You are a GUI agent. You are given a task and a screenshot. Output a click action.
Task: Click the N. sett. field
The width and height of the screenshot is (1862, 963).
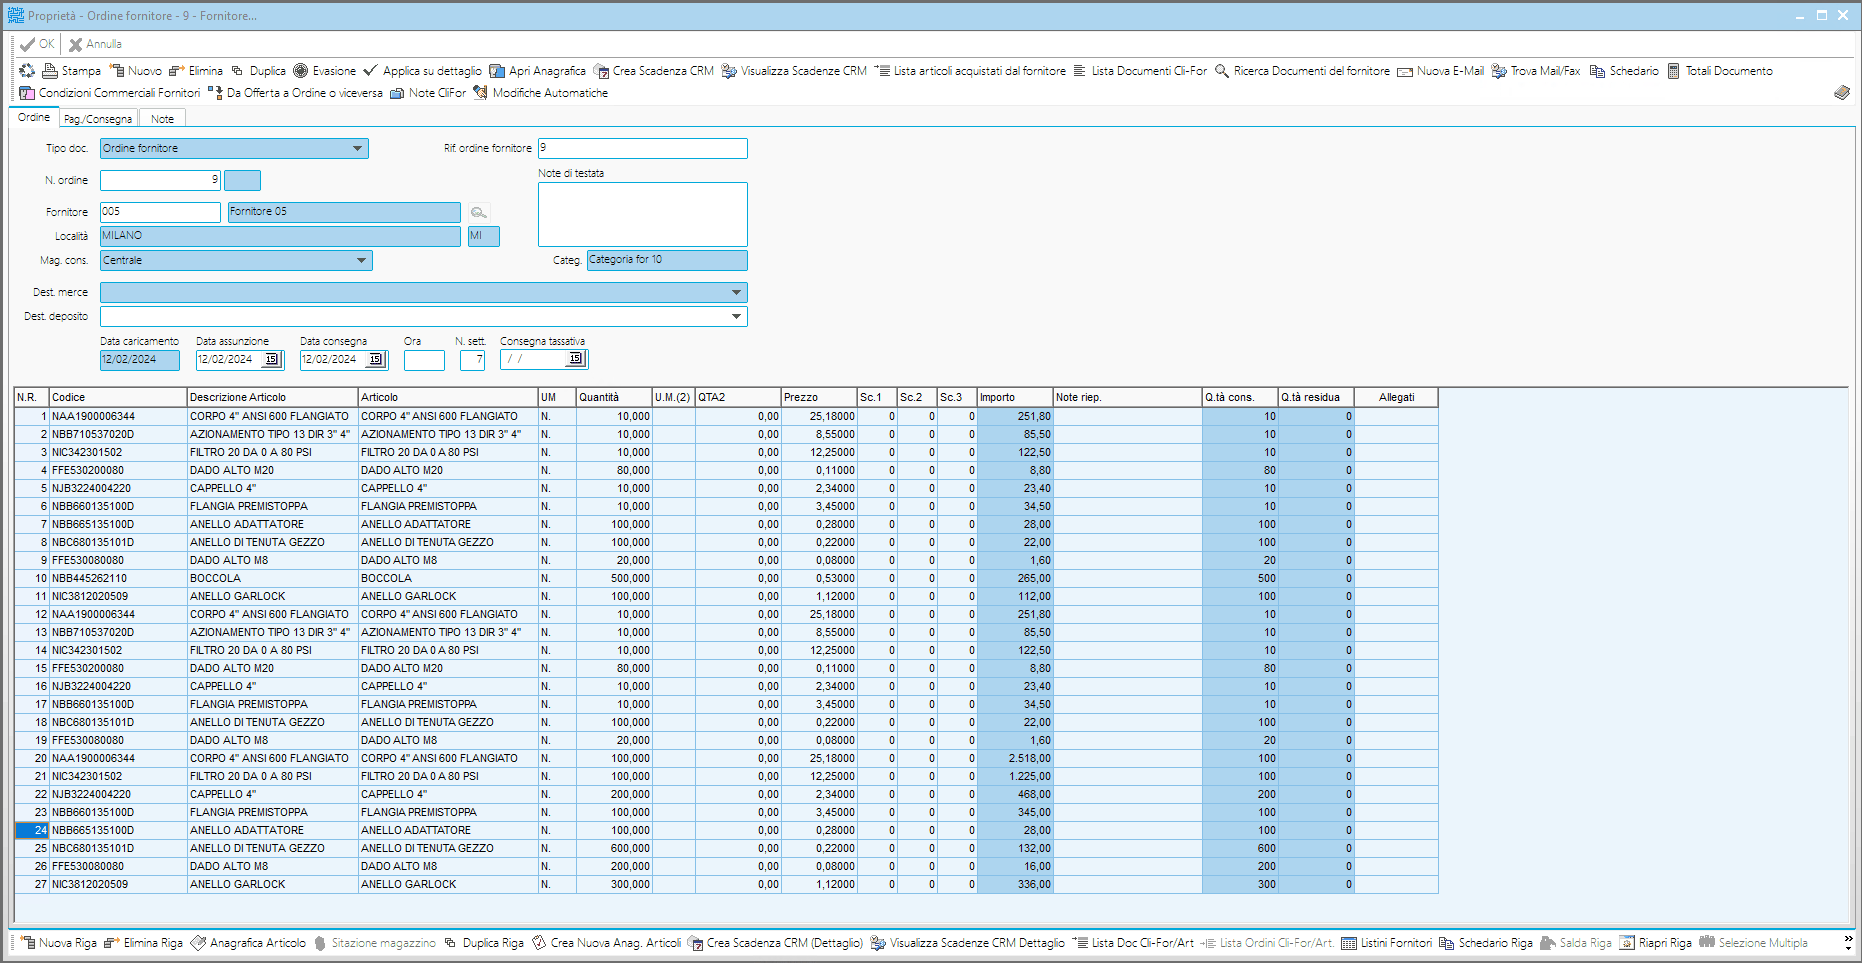coord(472,360)
